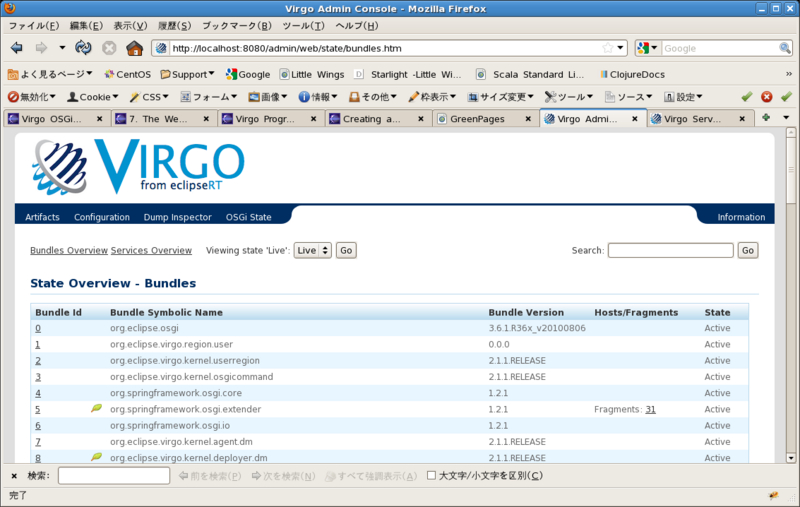Screen dimensions: 800x507
Task: Open the address bar URL history dropdown
Action: [x=620, y=48]
